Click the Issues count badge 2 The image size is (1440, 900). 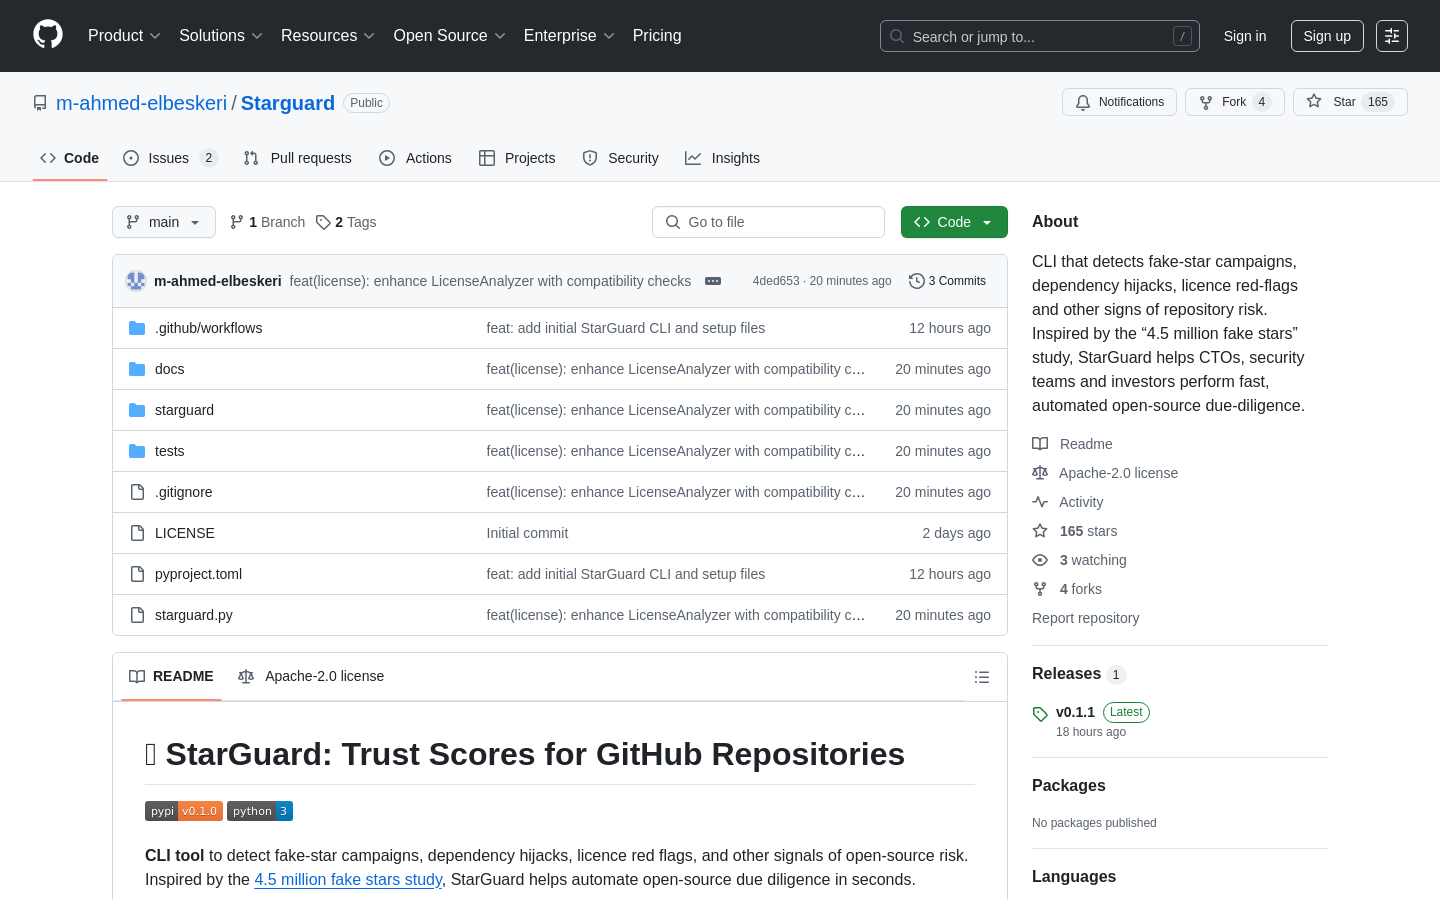click(209, 158)
